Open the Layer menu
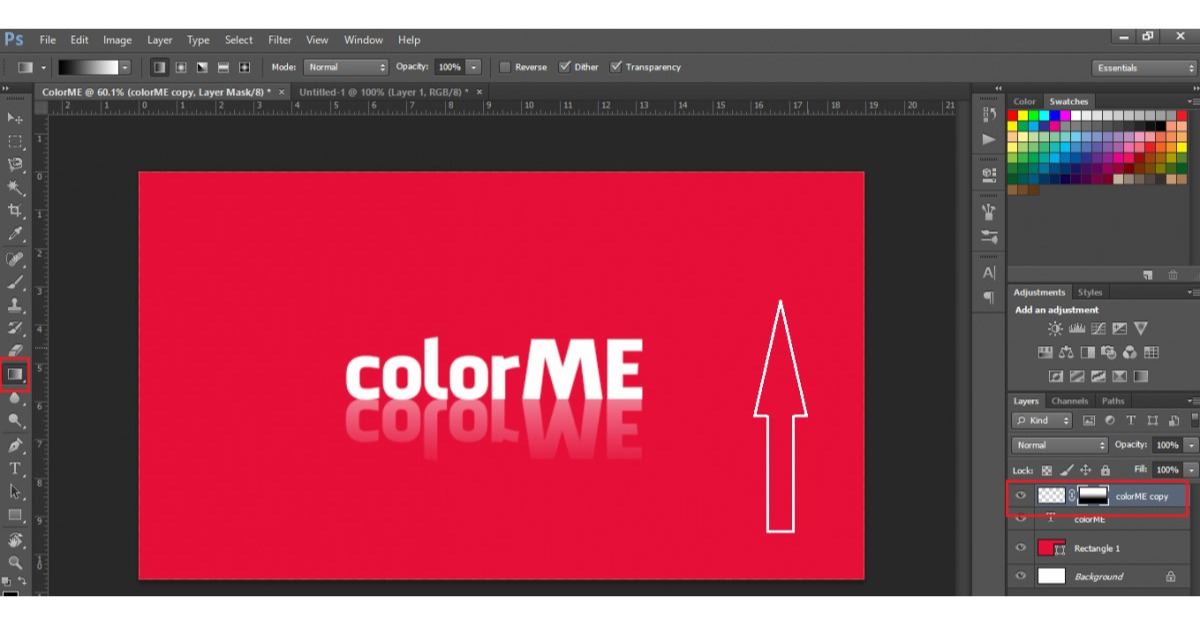 click(160, 40)
